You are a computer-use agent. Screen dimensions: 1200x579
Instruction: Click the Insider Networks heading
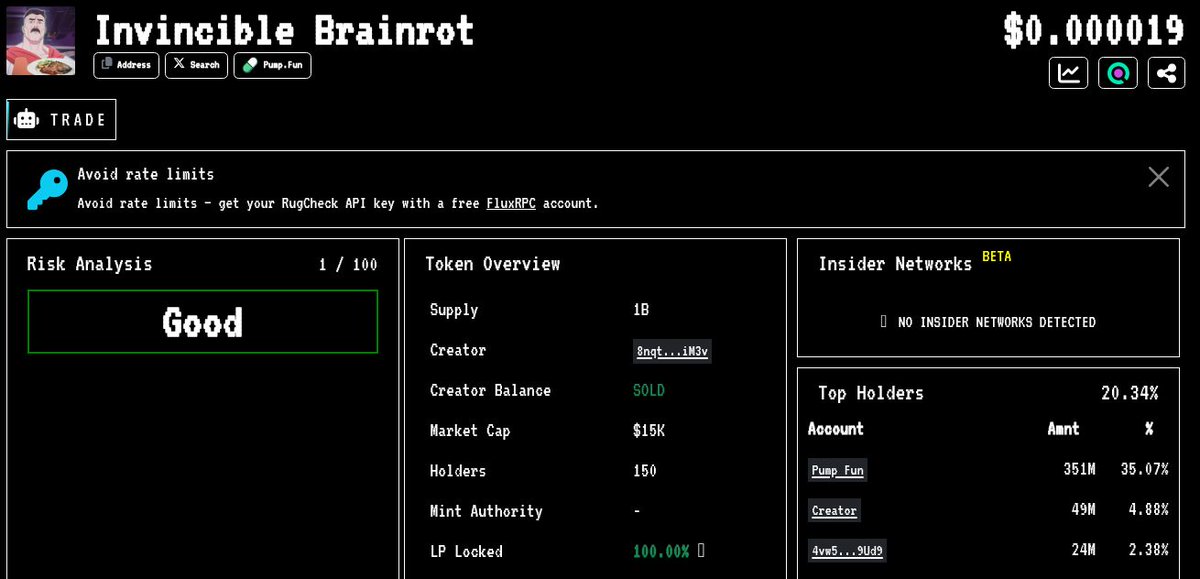tap(895, 264)
